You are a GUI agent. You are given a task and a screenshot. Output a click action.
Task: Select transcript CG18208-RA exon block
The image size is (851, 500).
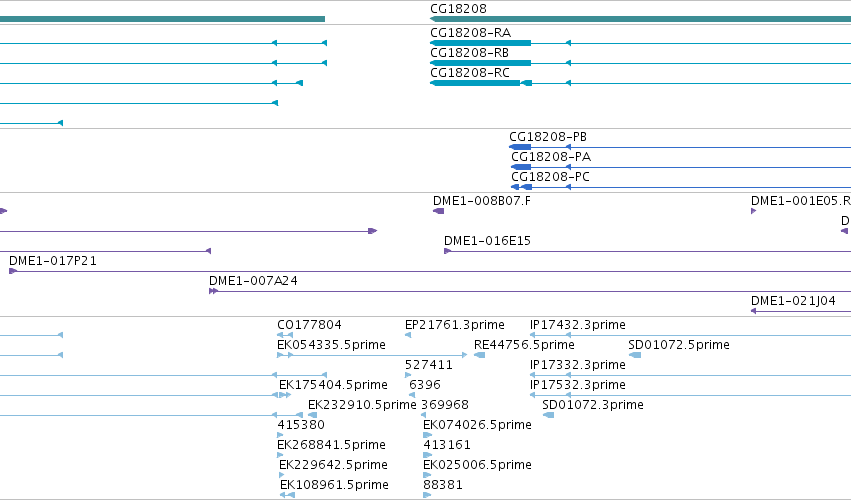click(480, 43)
